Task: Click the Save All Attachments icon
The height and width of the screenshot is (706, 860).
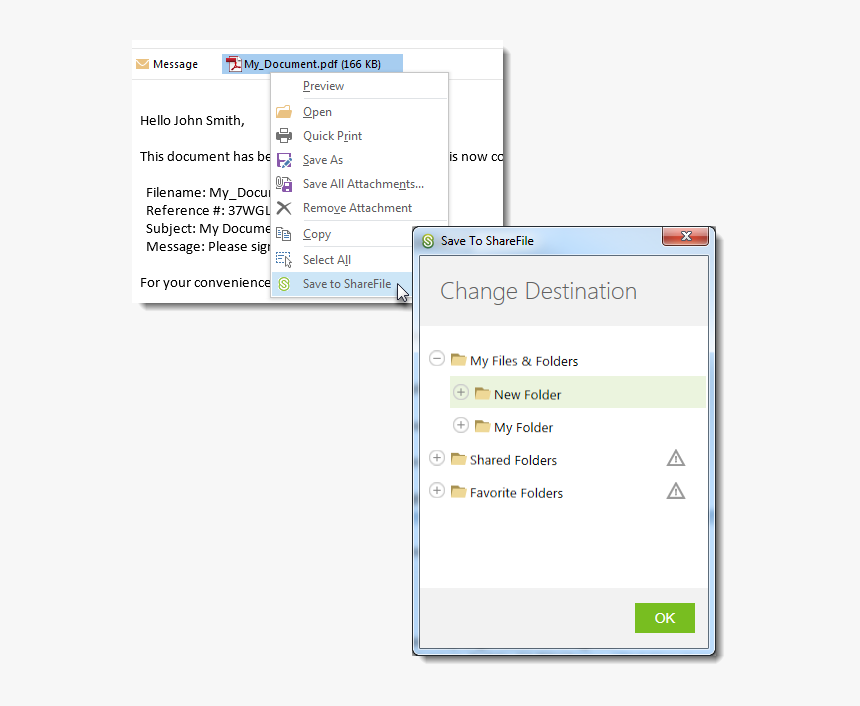Action: pos(284,184)
